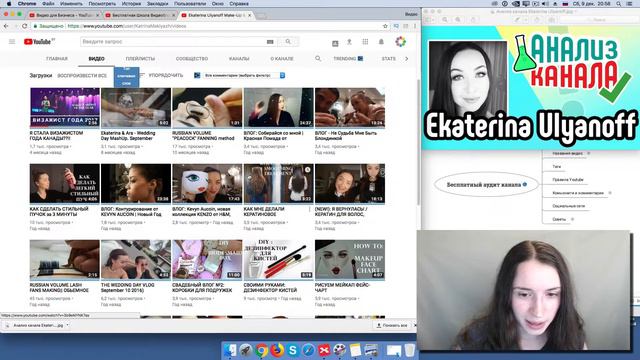Submit search with magnifier button
The height and width of the screenshot is (360, 640).
click(288, 42)
